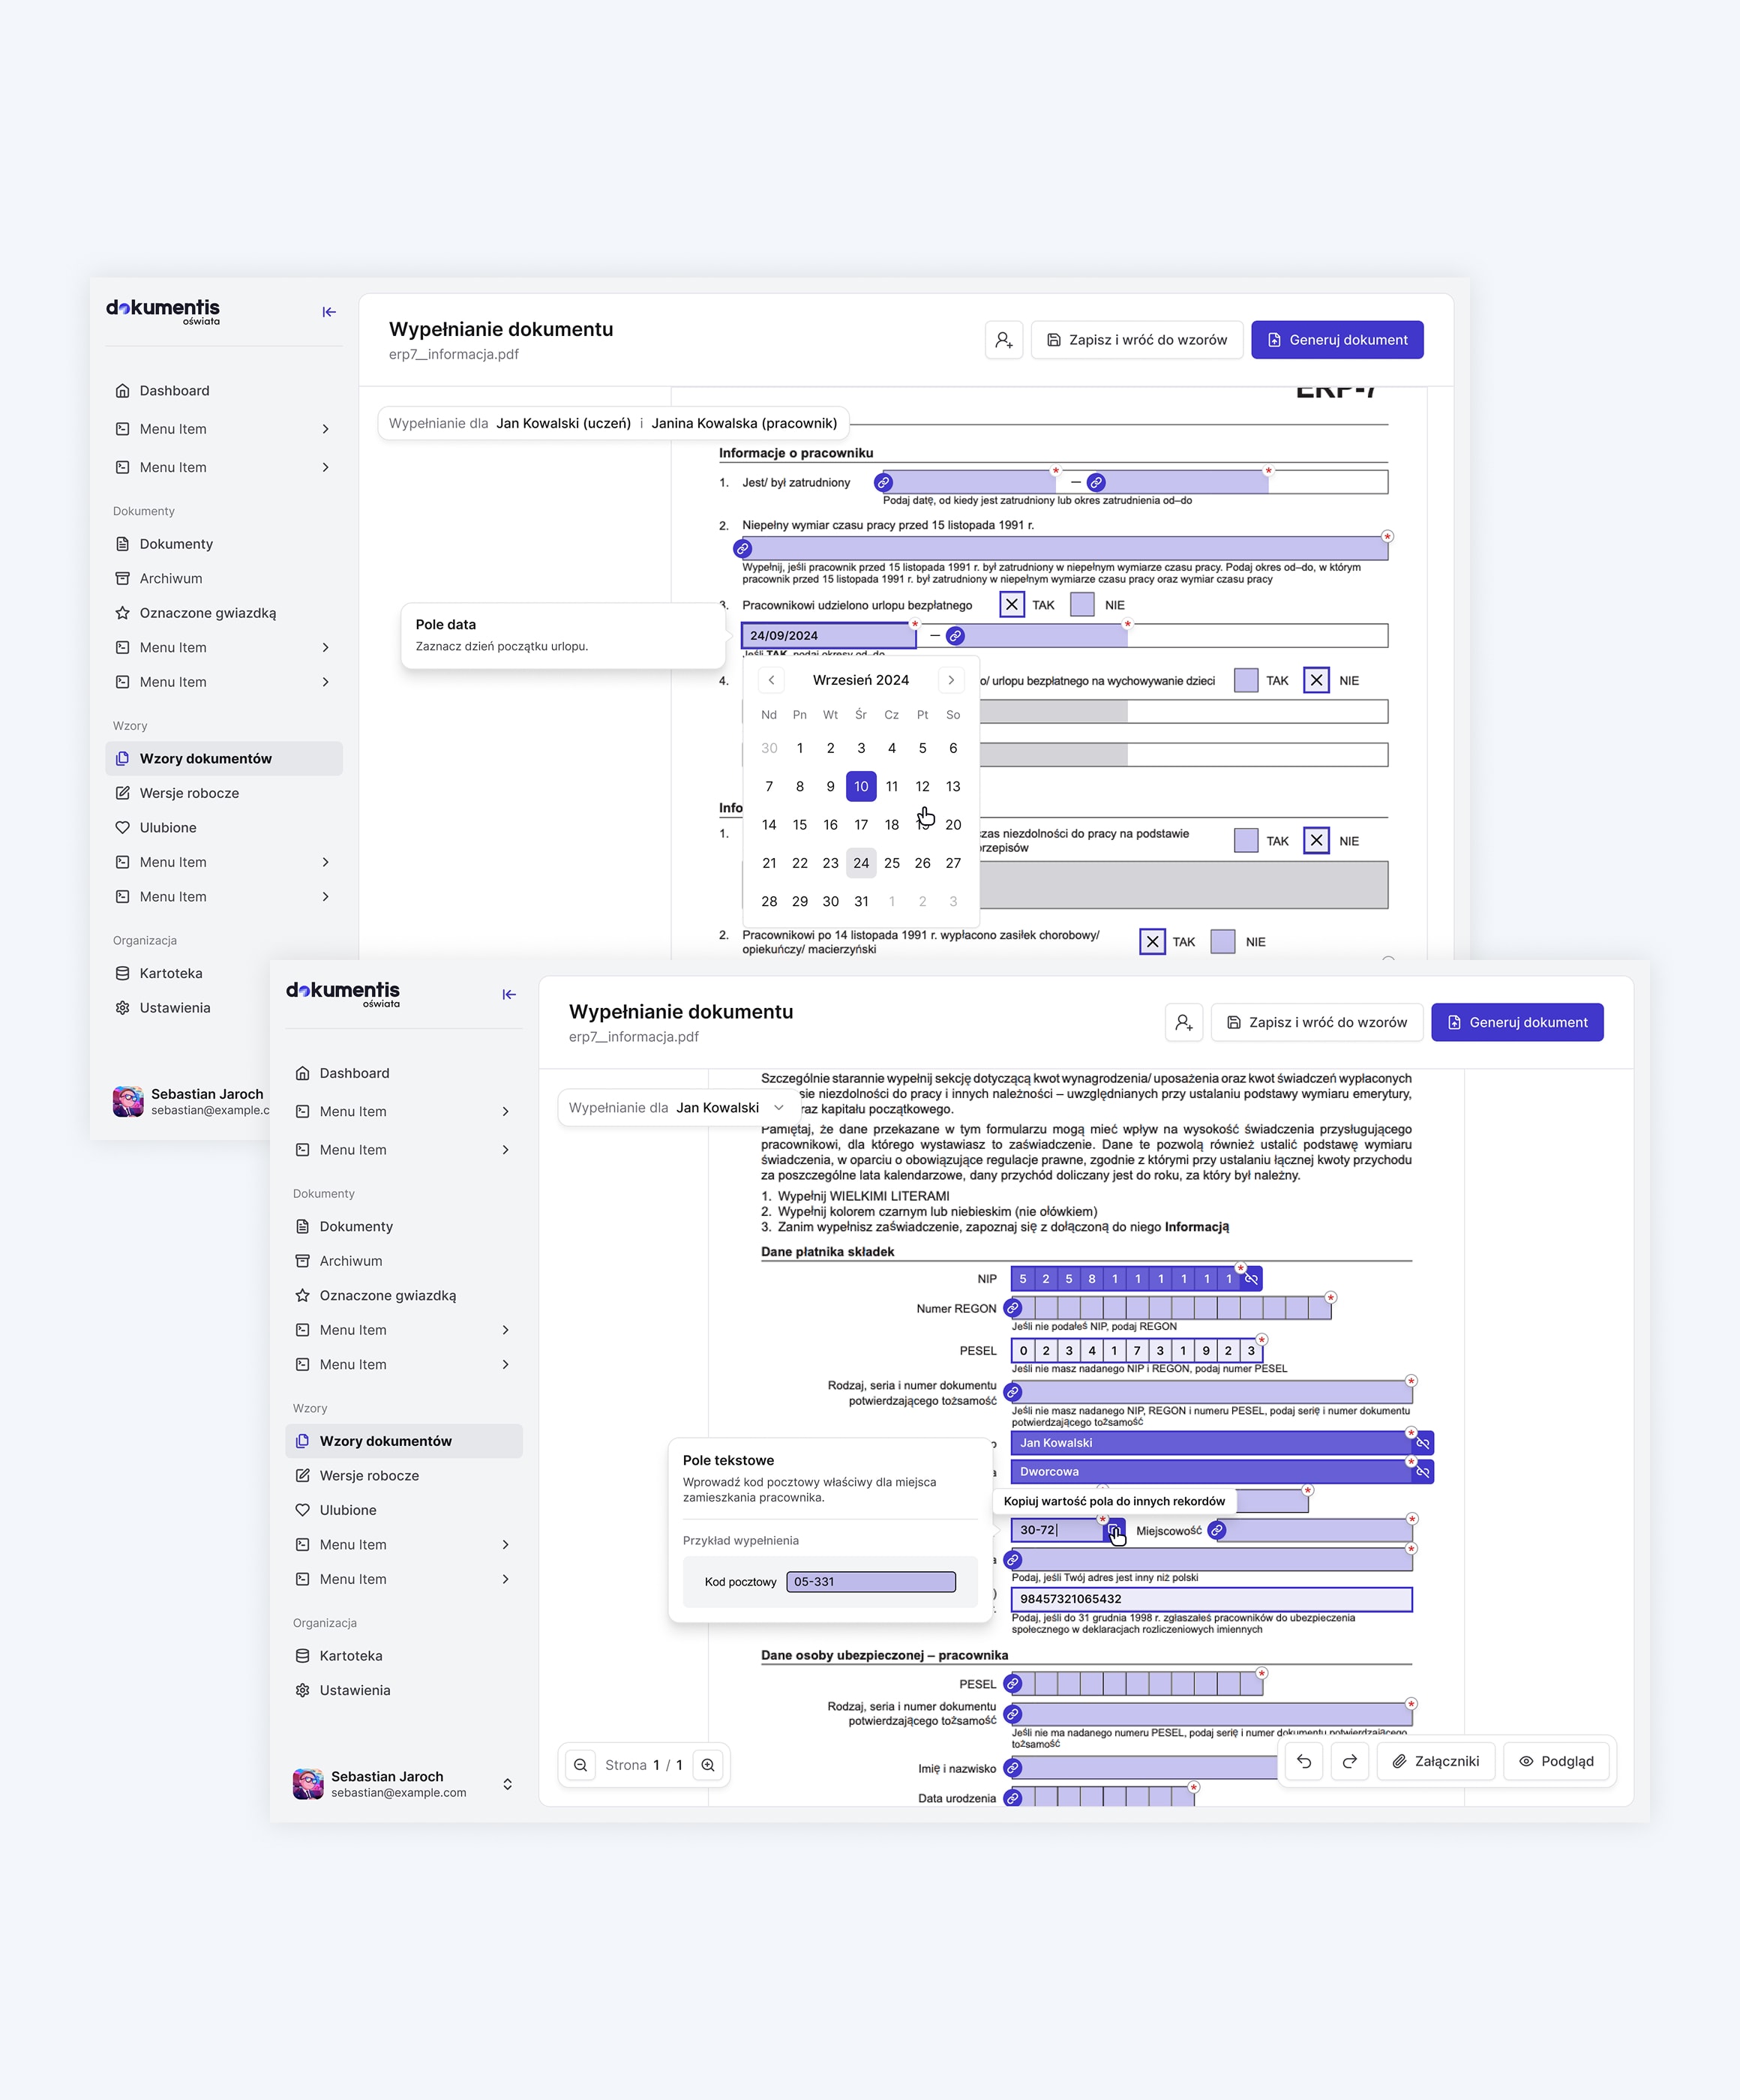This screenshot has height=2100, width=1740.
Task: Select day 10 in Wrzesień calendar
Action: [861, 787]
